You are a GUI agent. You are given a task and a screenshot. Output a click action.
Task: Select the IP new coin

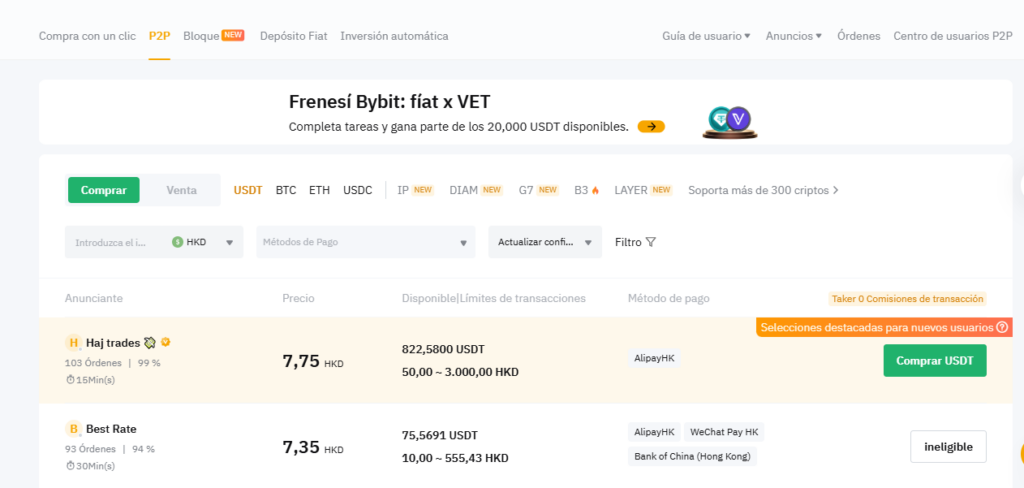tap(415, 190)
